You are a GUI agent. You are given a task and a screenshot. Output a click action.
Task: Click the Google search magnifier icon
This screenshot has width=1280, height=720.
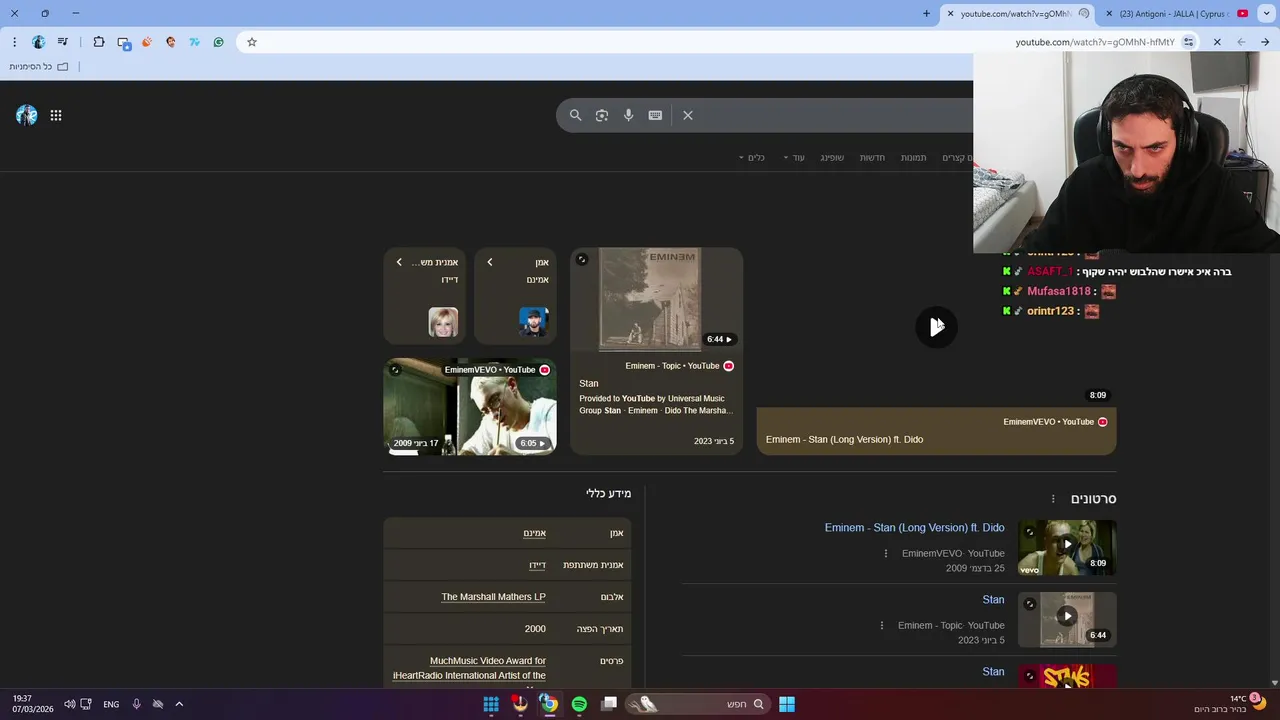[x=575, y=115]
